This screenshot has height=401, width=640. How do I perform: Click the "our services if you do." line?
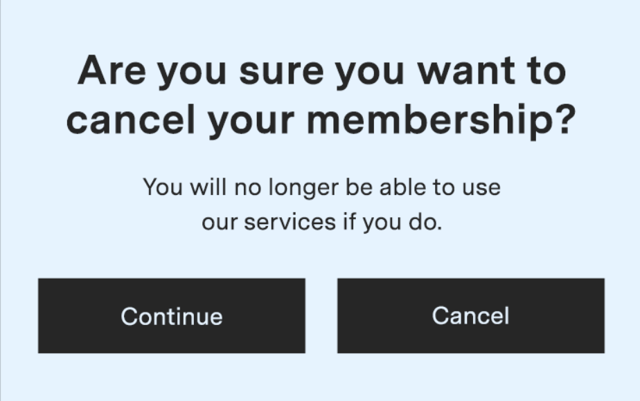click(x=320, y=222)
